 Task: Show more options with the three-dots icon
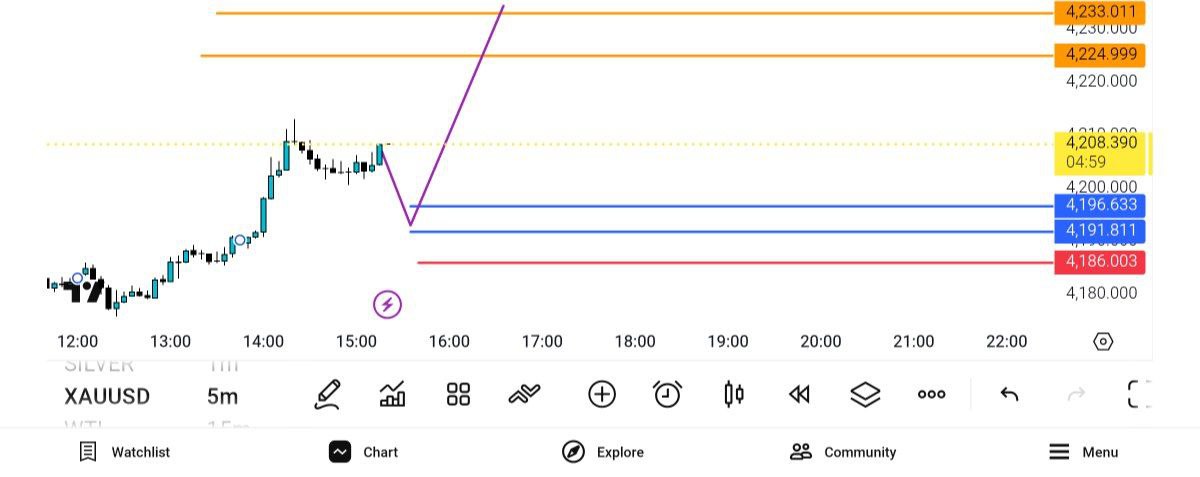[931, 395]
